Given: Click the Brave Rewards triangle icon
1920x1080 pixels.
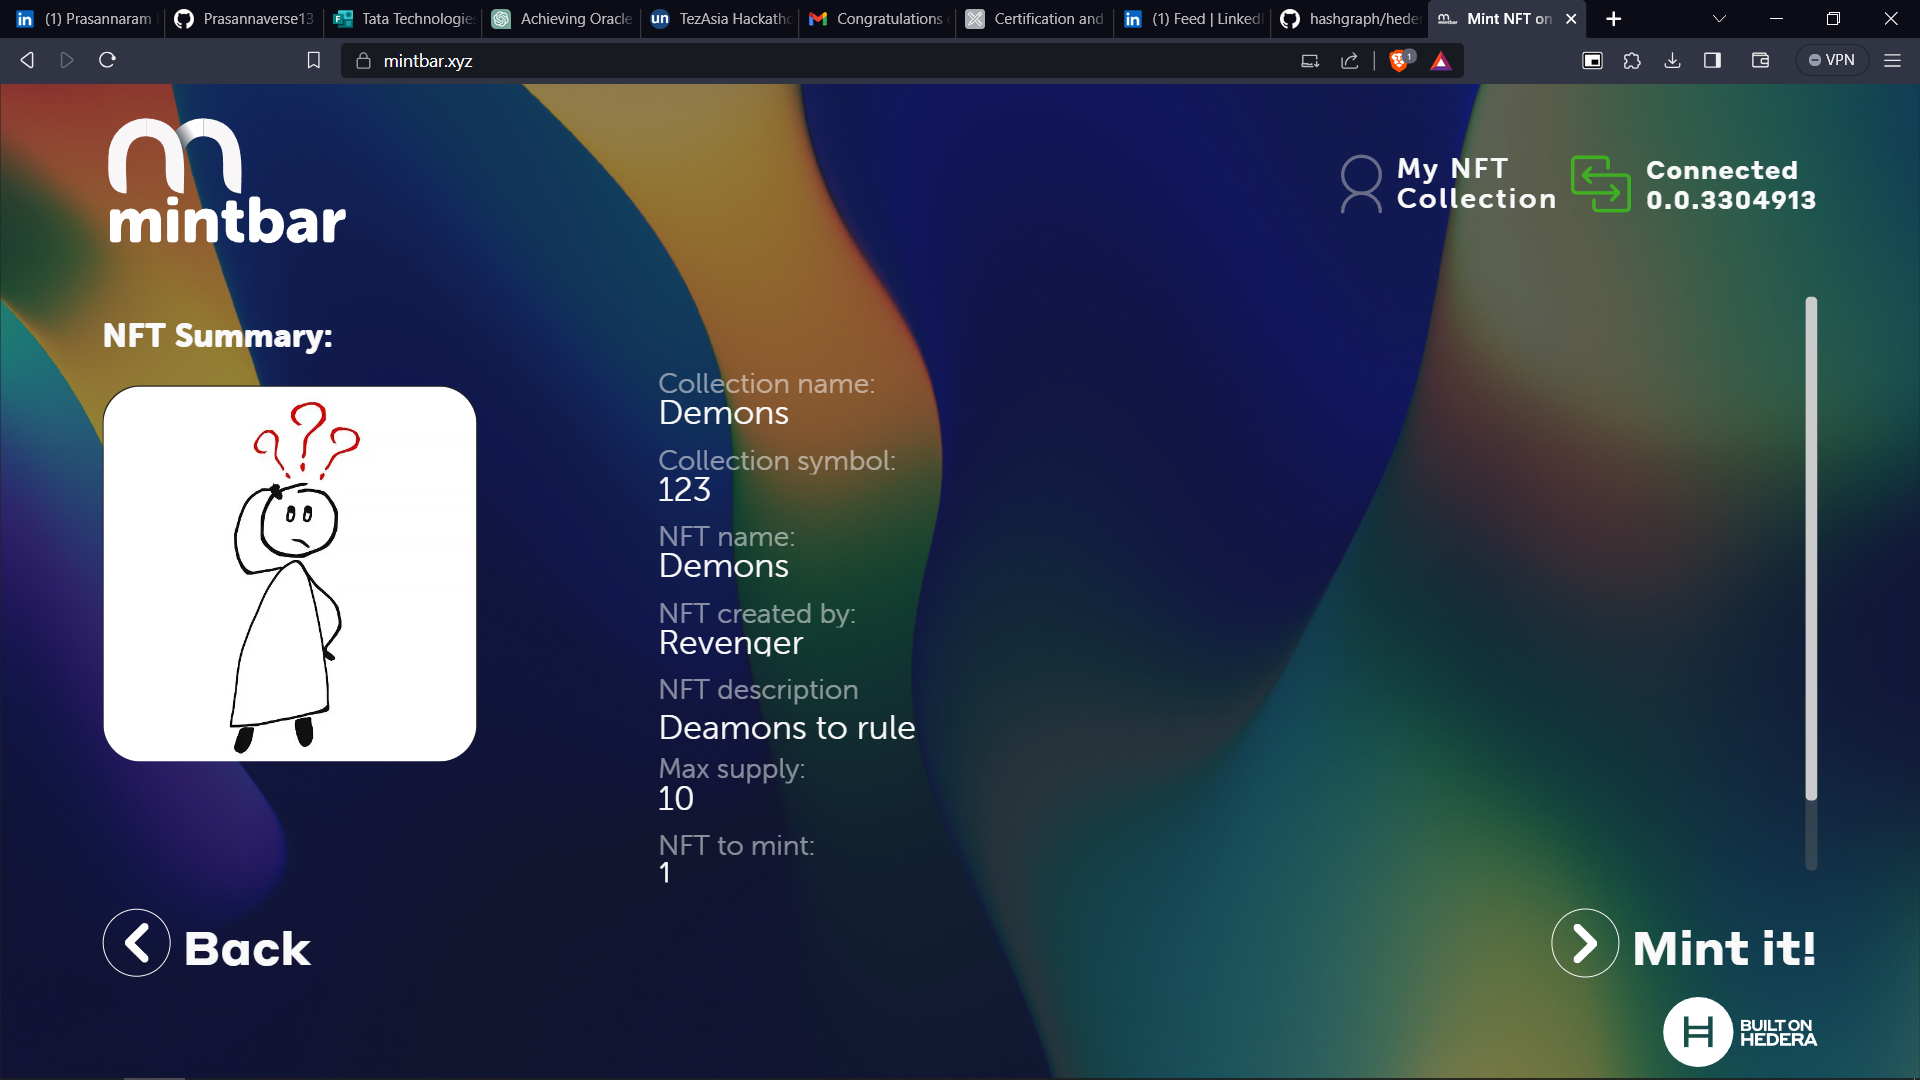Looking at the screenshot, I should (x=1440, y=61).
